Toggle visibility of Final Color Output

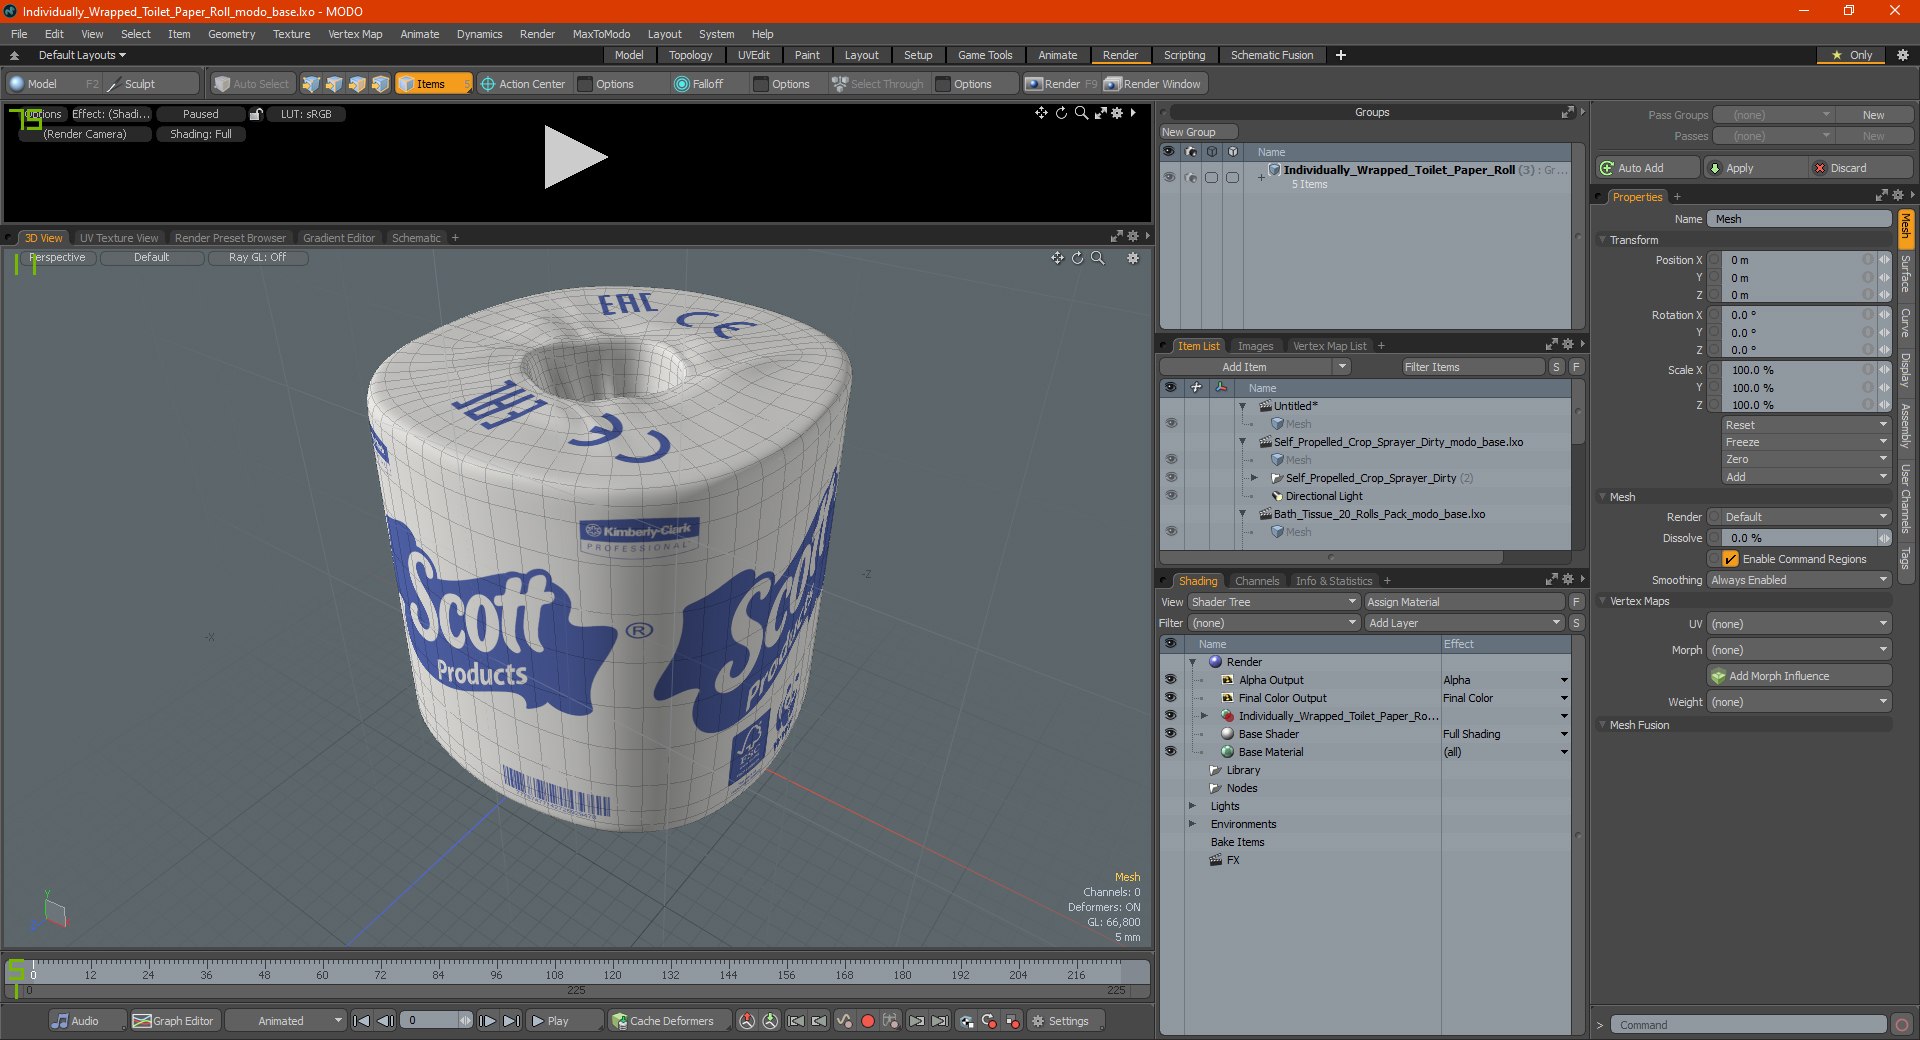1170,698
